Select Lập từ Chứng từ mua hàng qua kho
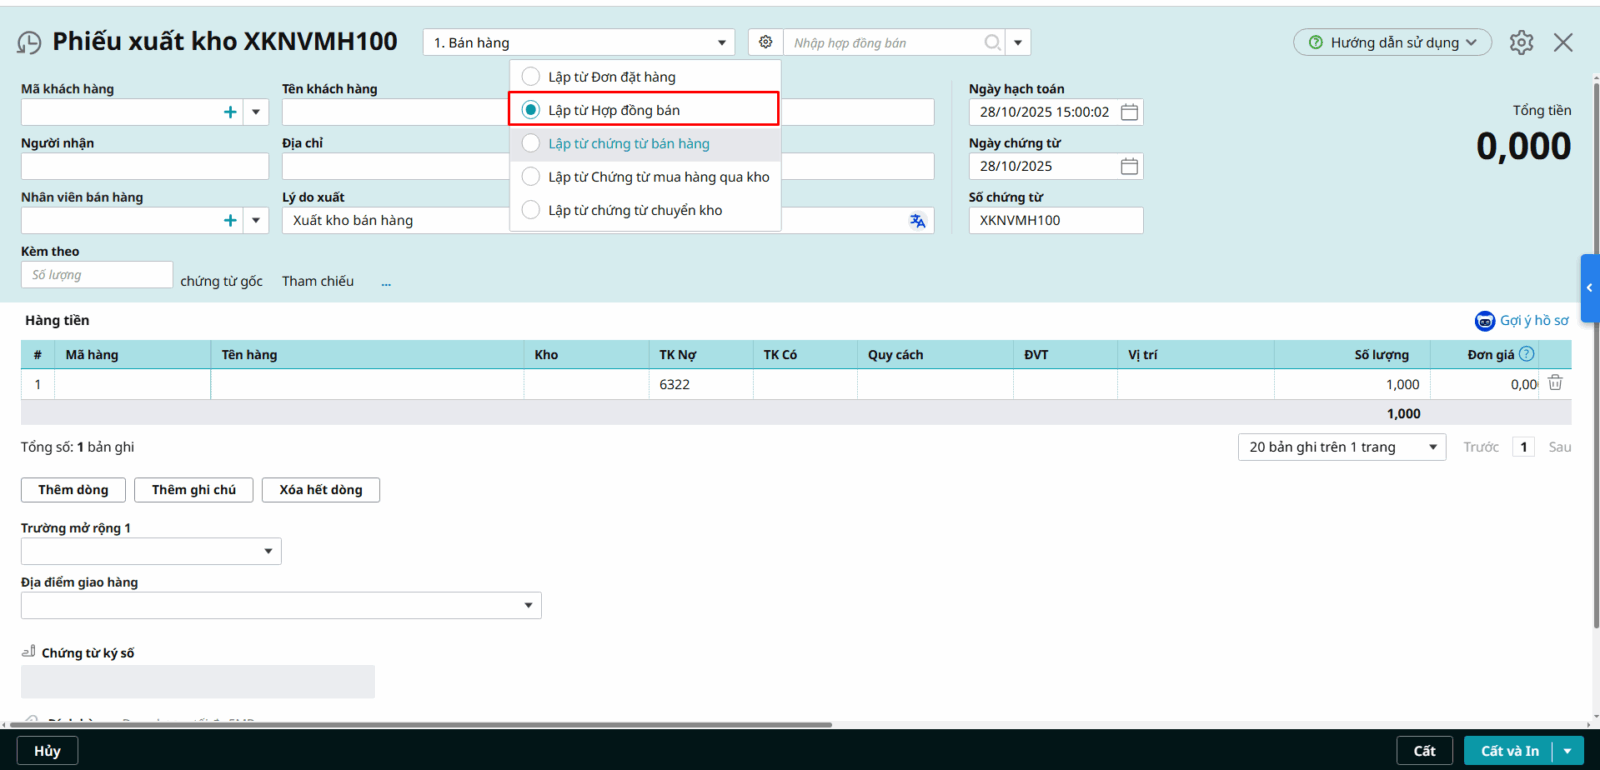Screen dimensions: 1600x770 click(531, 177)
